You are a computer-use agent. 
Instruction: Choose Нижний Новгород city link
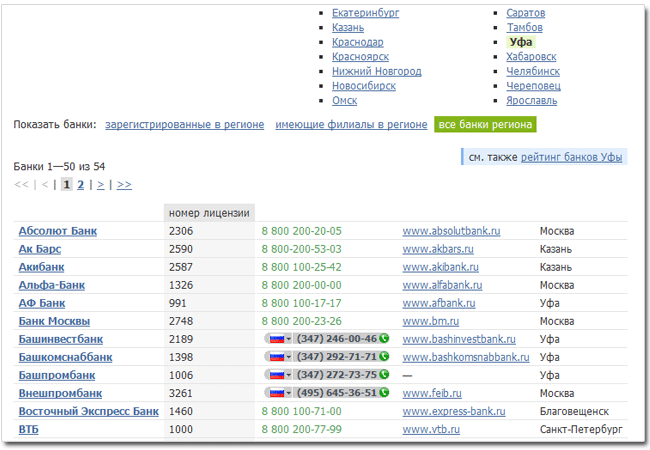coord(376,72)
